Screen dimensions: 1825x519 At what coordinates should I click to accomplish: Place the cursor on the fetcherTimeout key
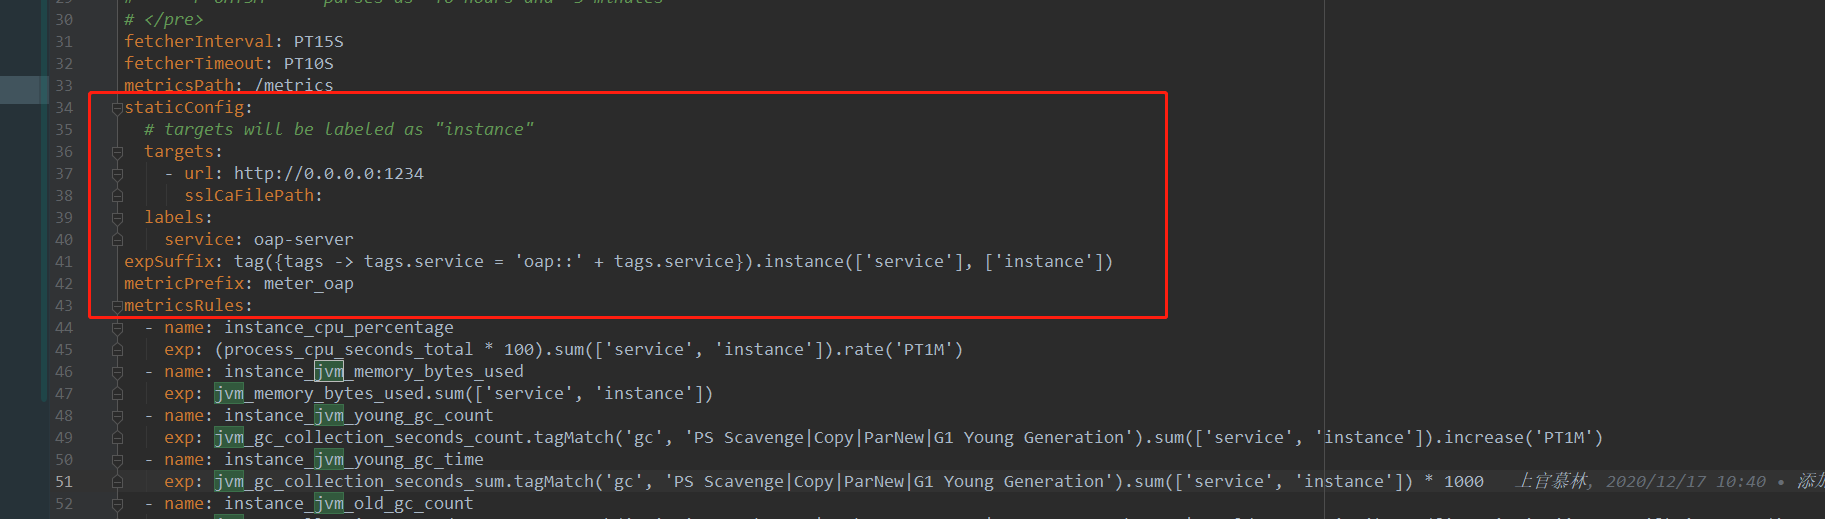193,63
